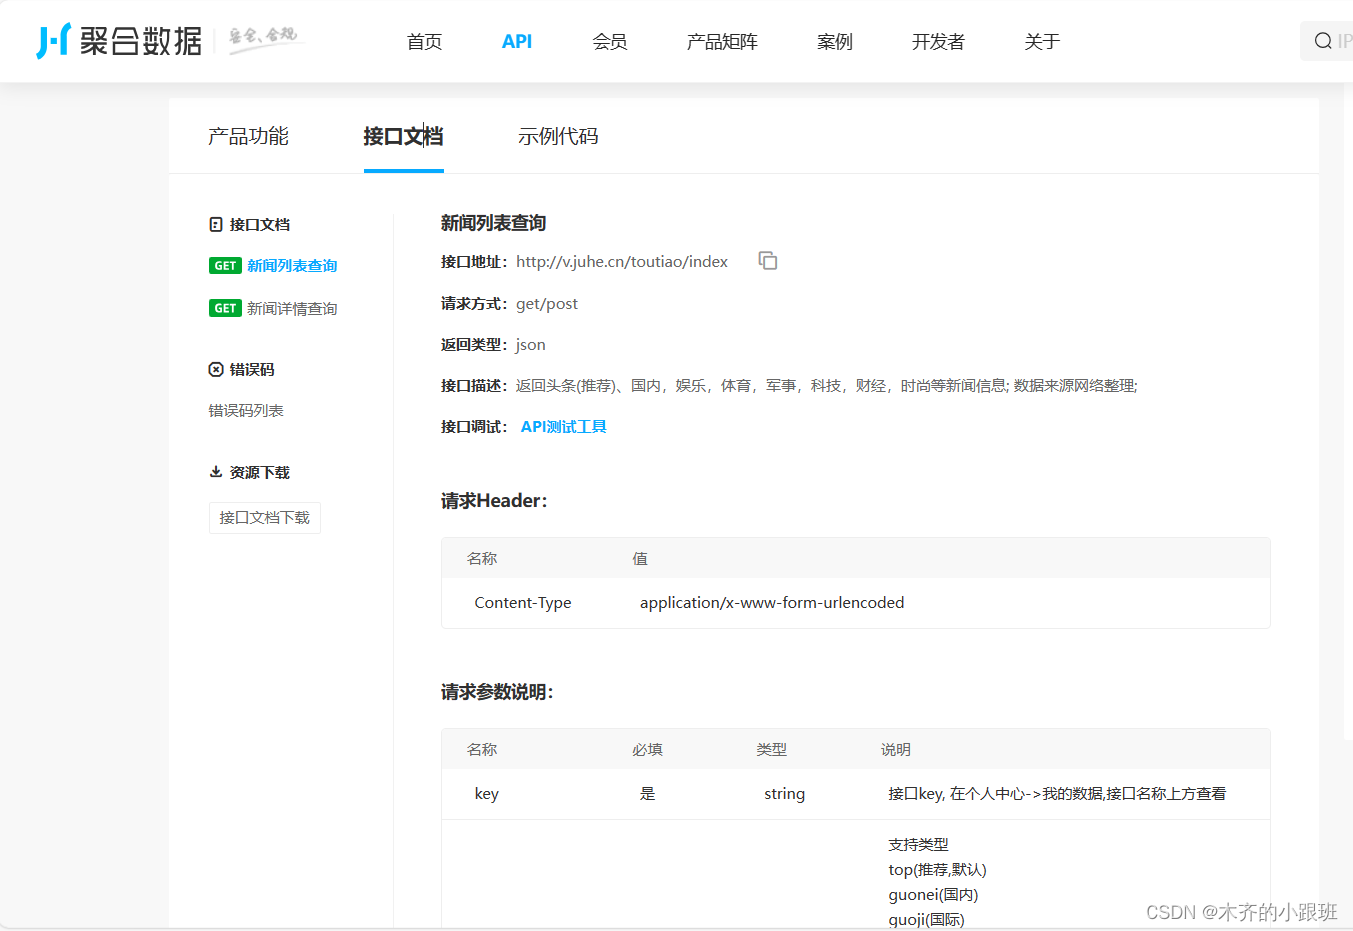The height and width of the screenshot is (931, 1353).
Task: Click the GET badge beside 新闻详情查询
Action: click(225, 308)
